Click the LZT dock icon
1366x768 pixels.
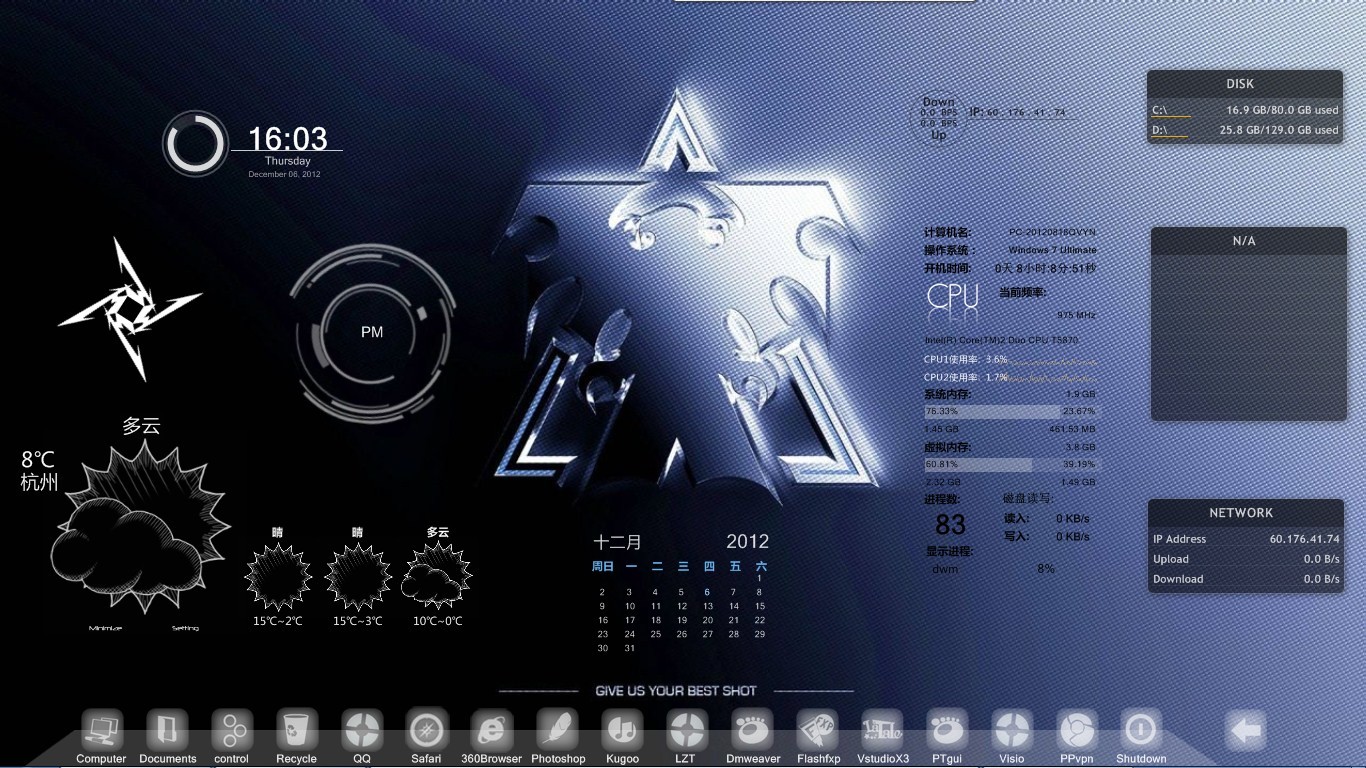point(686,730)
